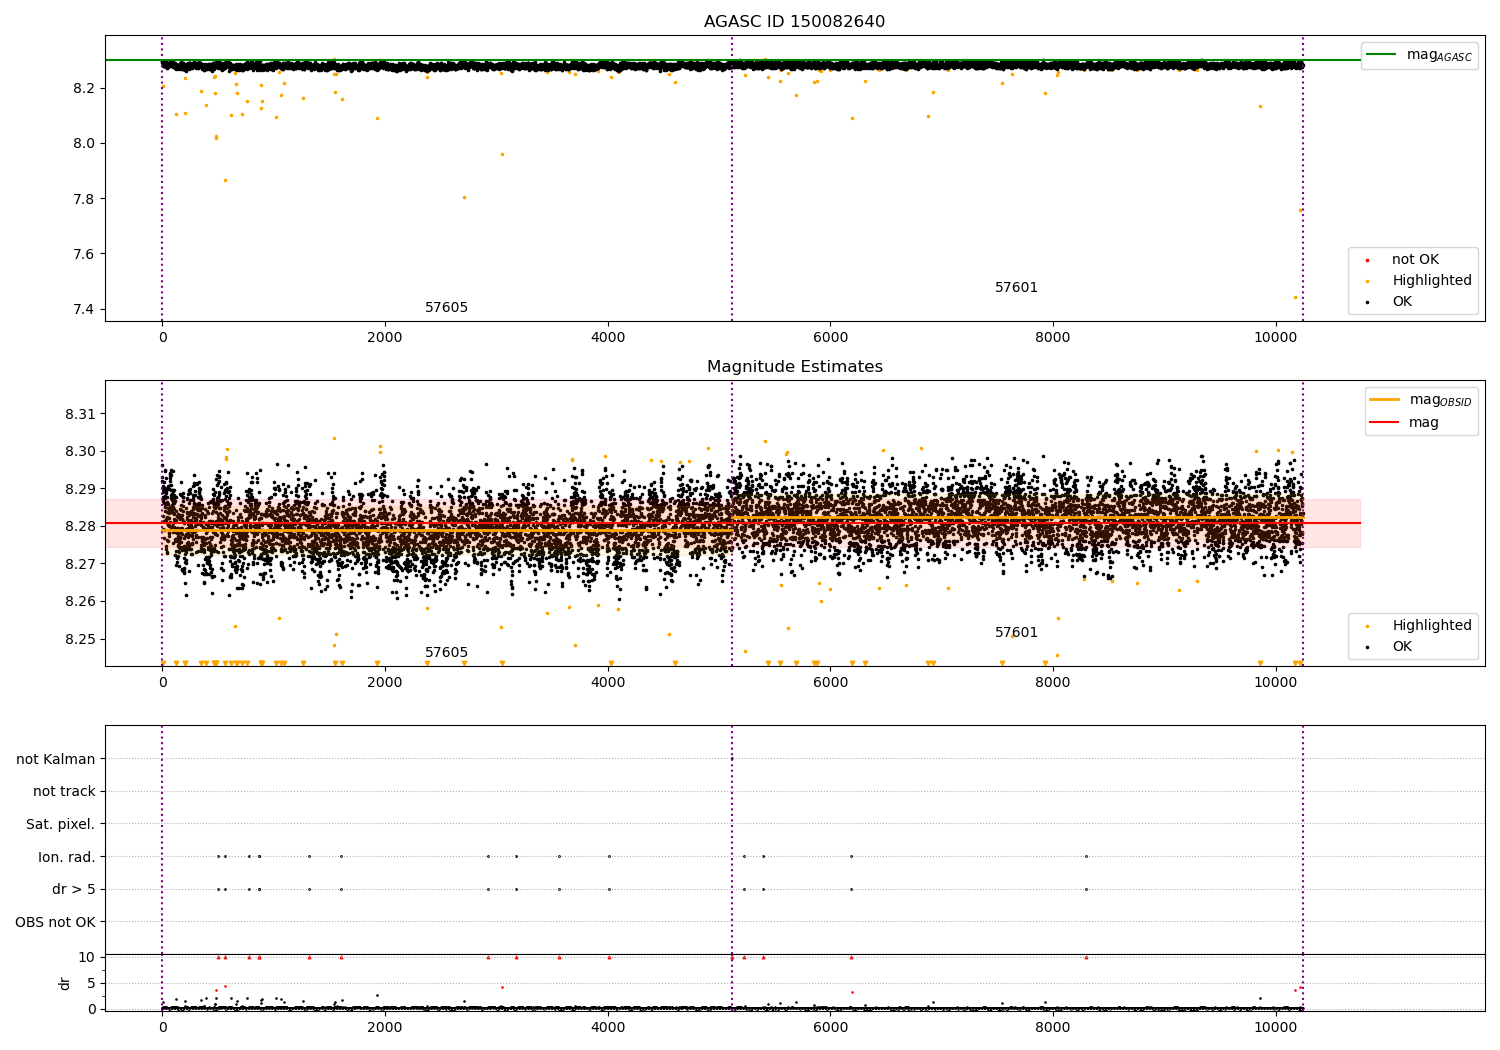Click the '7.6' y-tick on top plot
The image size is (1500, 1050).
84,254
